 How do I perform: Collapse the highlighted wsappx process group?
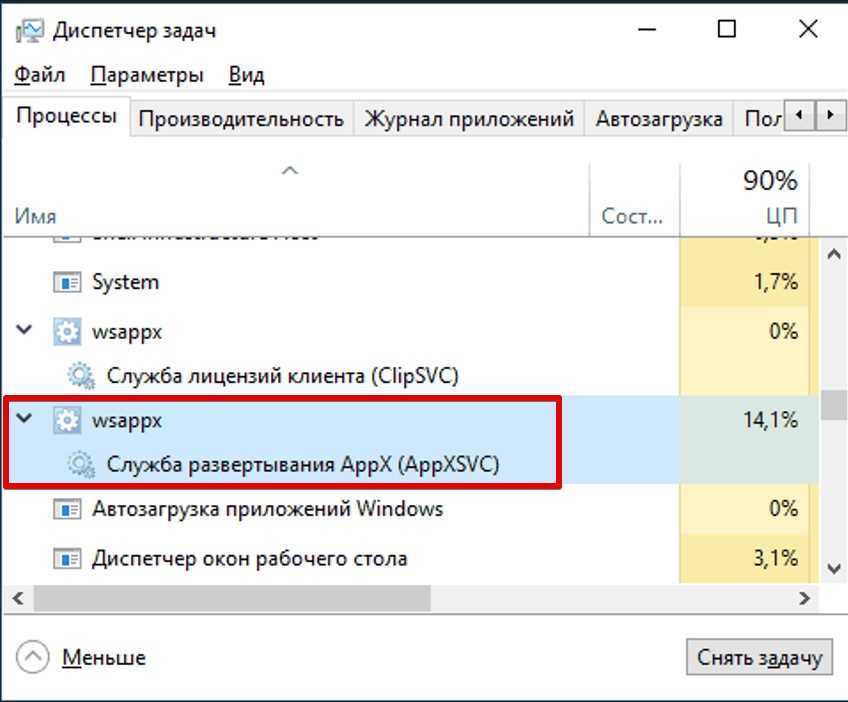(x=25, y=421)
